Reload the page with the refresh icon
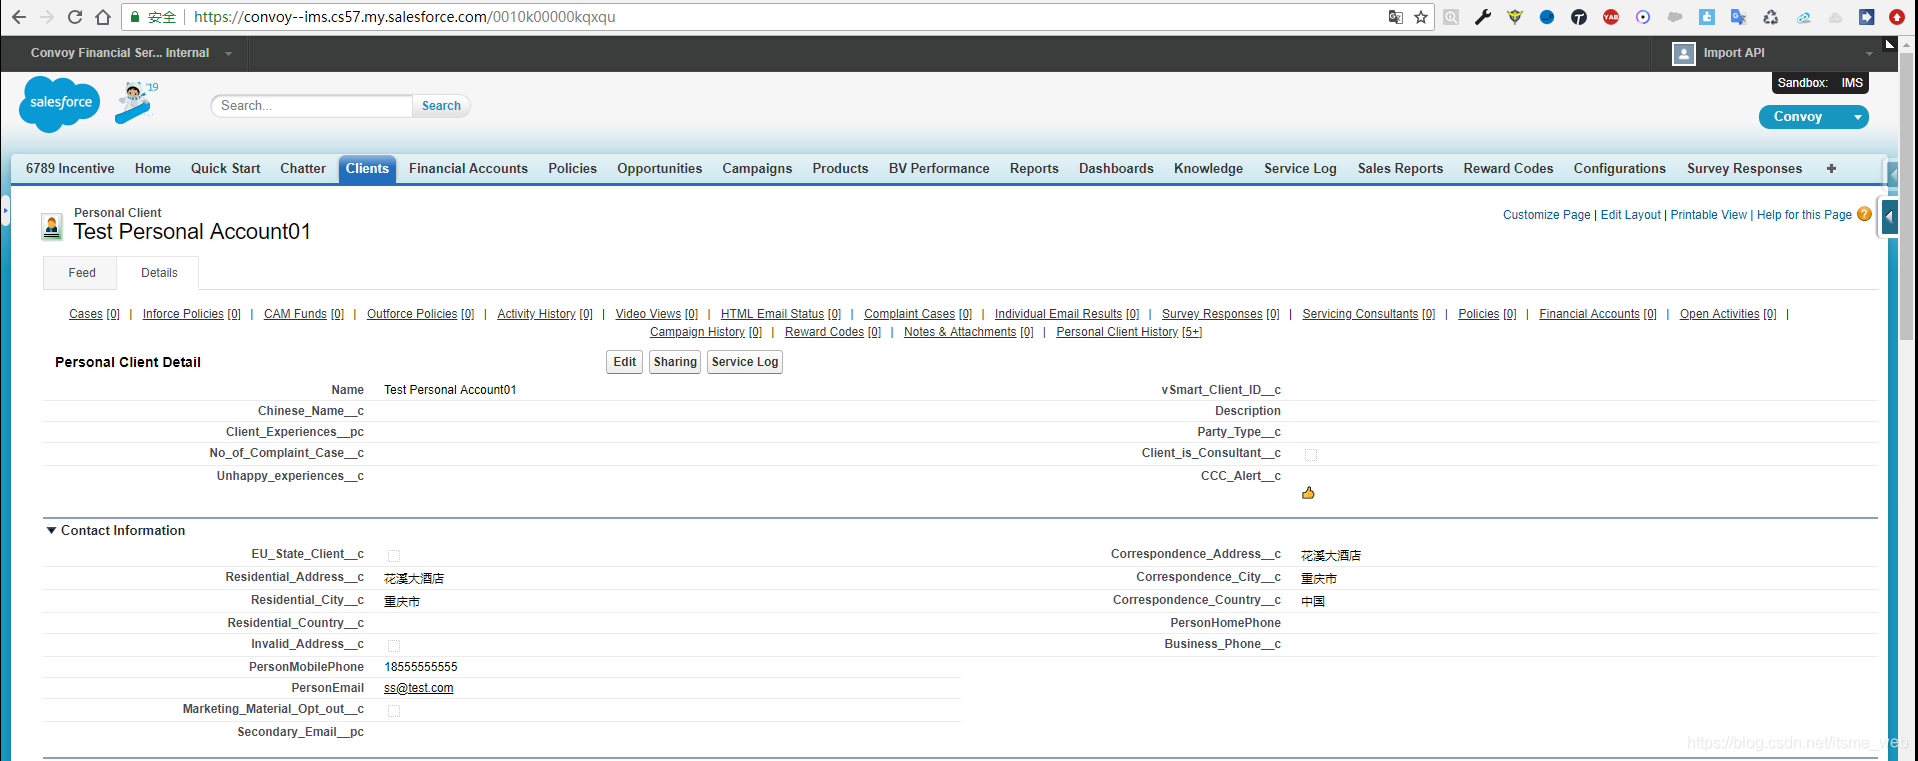This screenshot has height=761, width=1918. pos(74,17)
